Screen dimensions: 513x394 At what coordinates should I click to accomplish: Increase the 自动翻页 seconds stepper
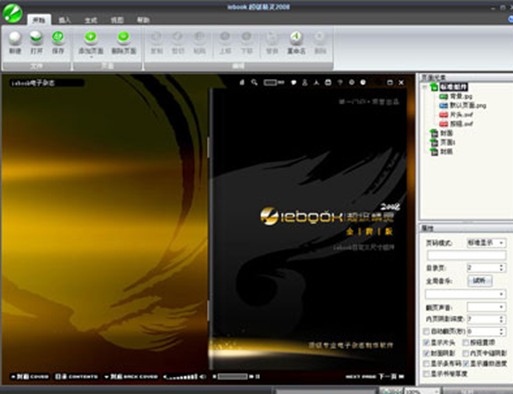click(x=501, y=329)
